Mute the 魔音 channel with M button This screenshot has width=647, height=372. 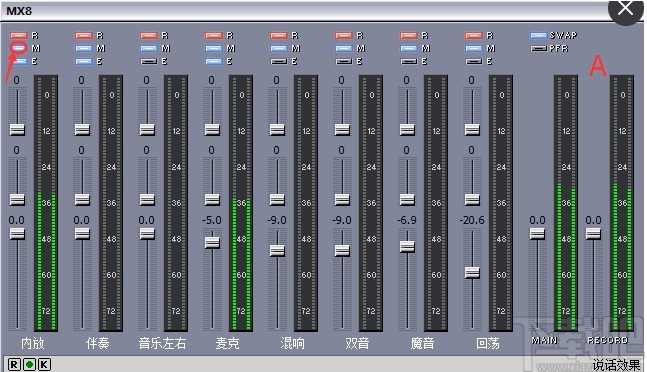[409, 48]
